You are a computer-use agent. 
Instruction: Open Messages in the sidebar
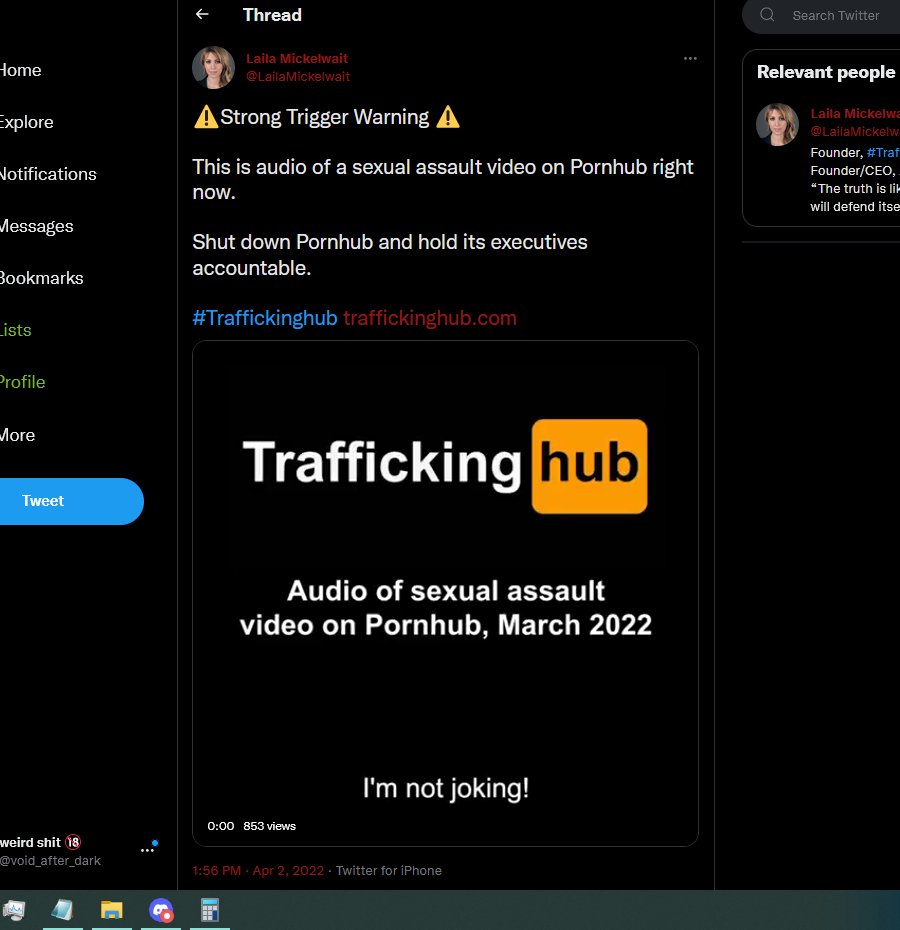coord(36,226)
